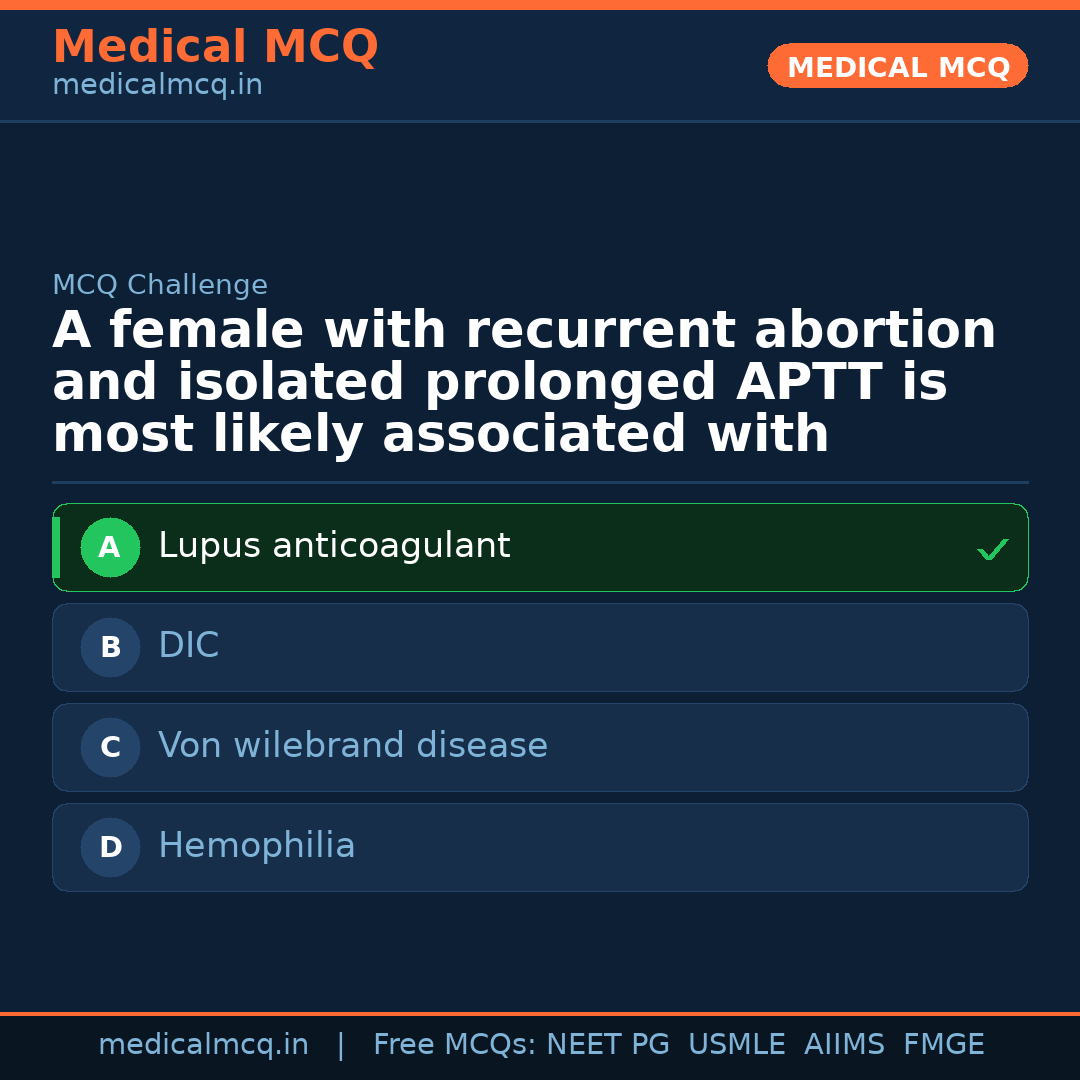
Task: Click the Medical MCQ header title
Action: click(215, 47)
